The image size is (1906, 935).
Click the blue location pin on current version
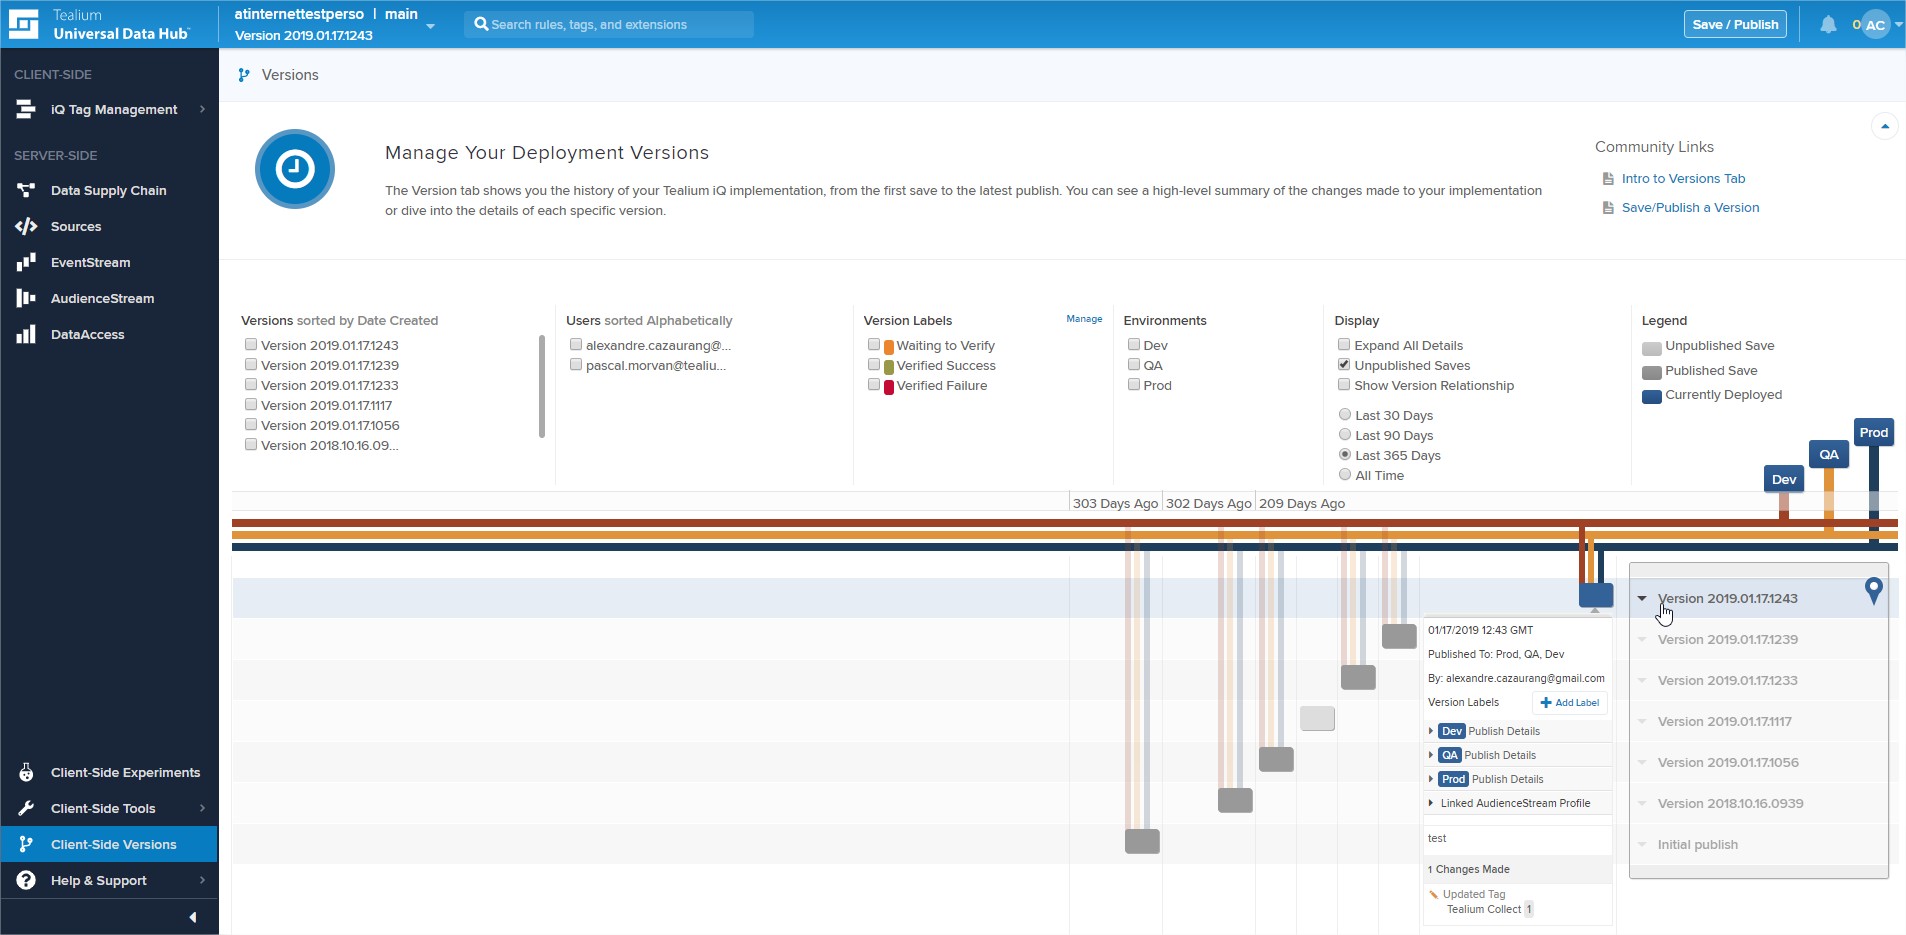coord(1873,591)
